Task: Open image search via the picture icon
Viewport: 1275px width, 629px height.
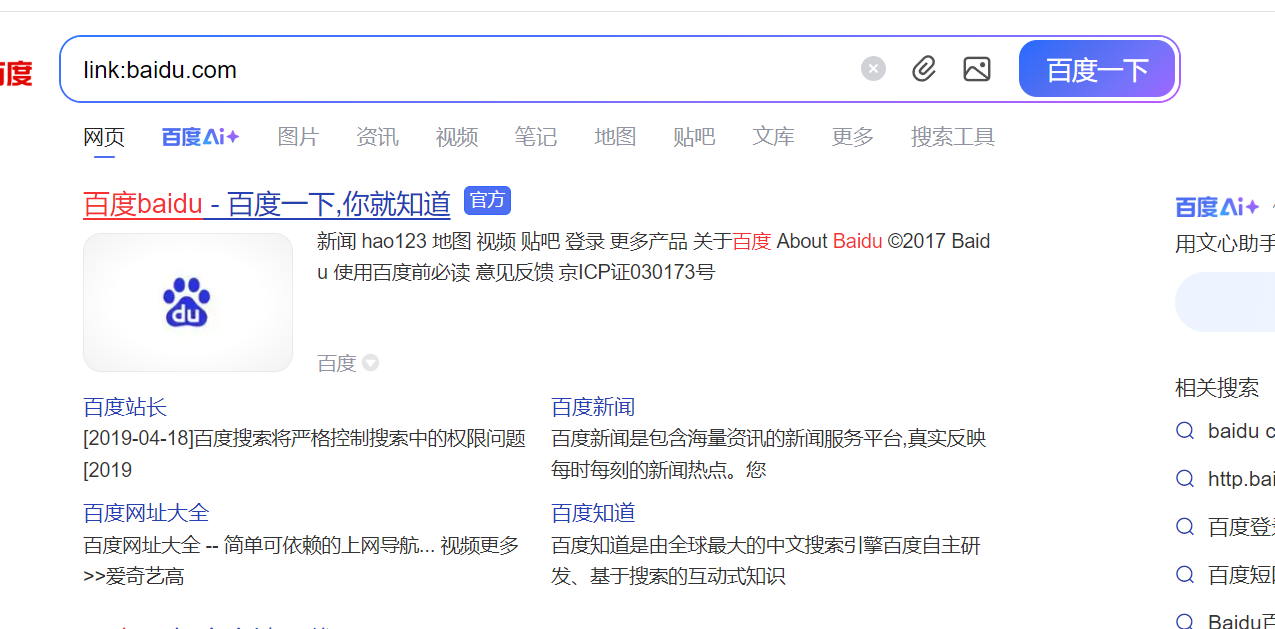Action: tap(977, 69)
